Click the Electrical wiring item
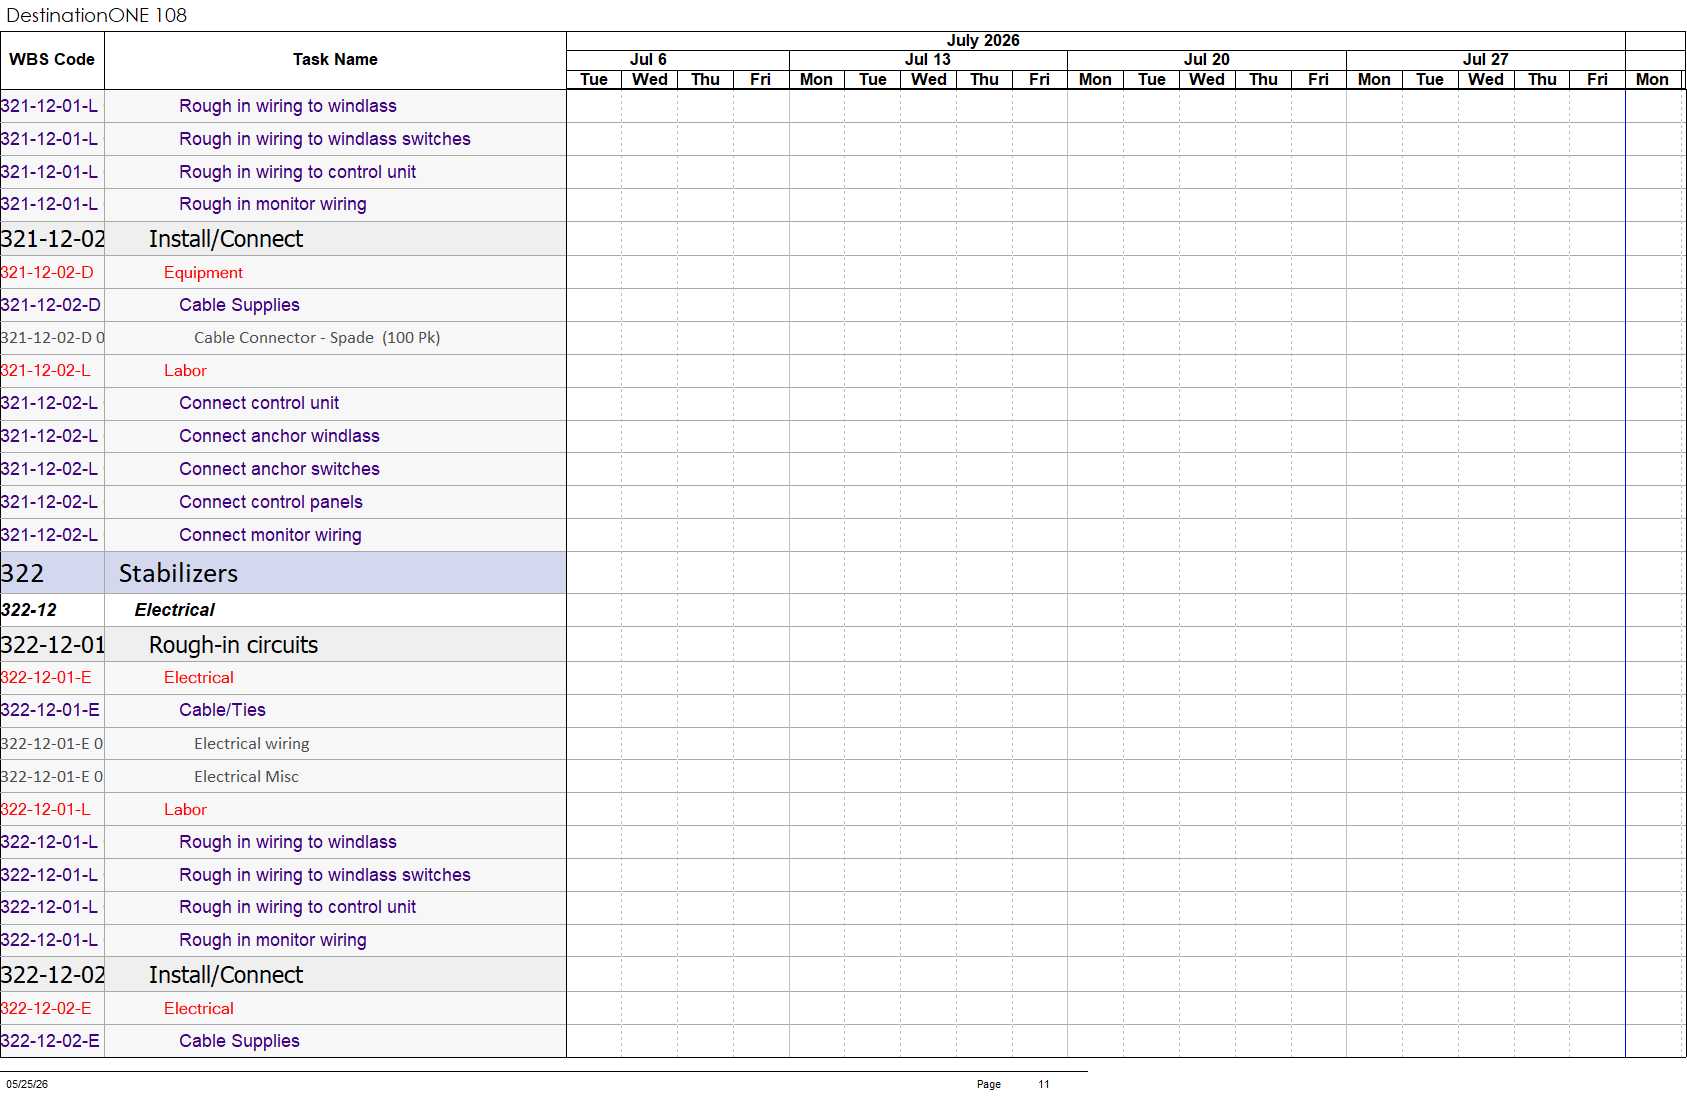Viewport: 1687px width, 1097px height. (252, 744)
